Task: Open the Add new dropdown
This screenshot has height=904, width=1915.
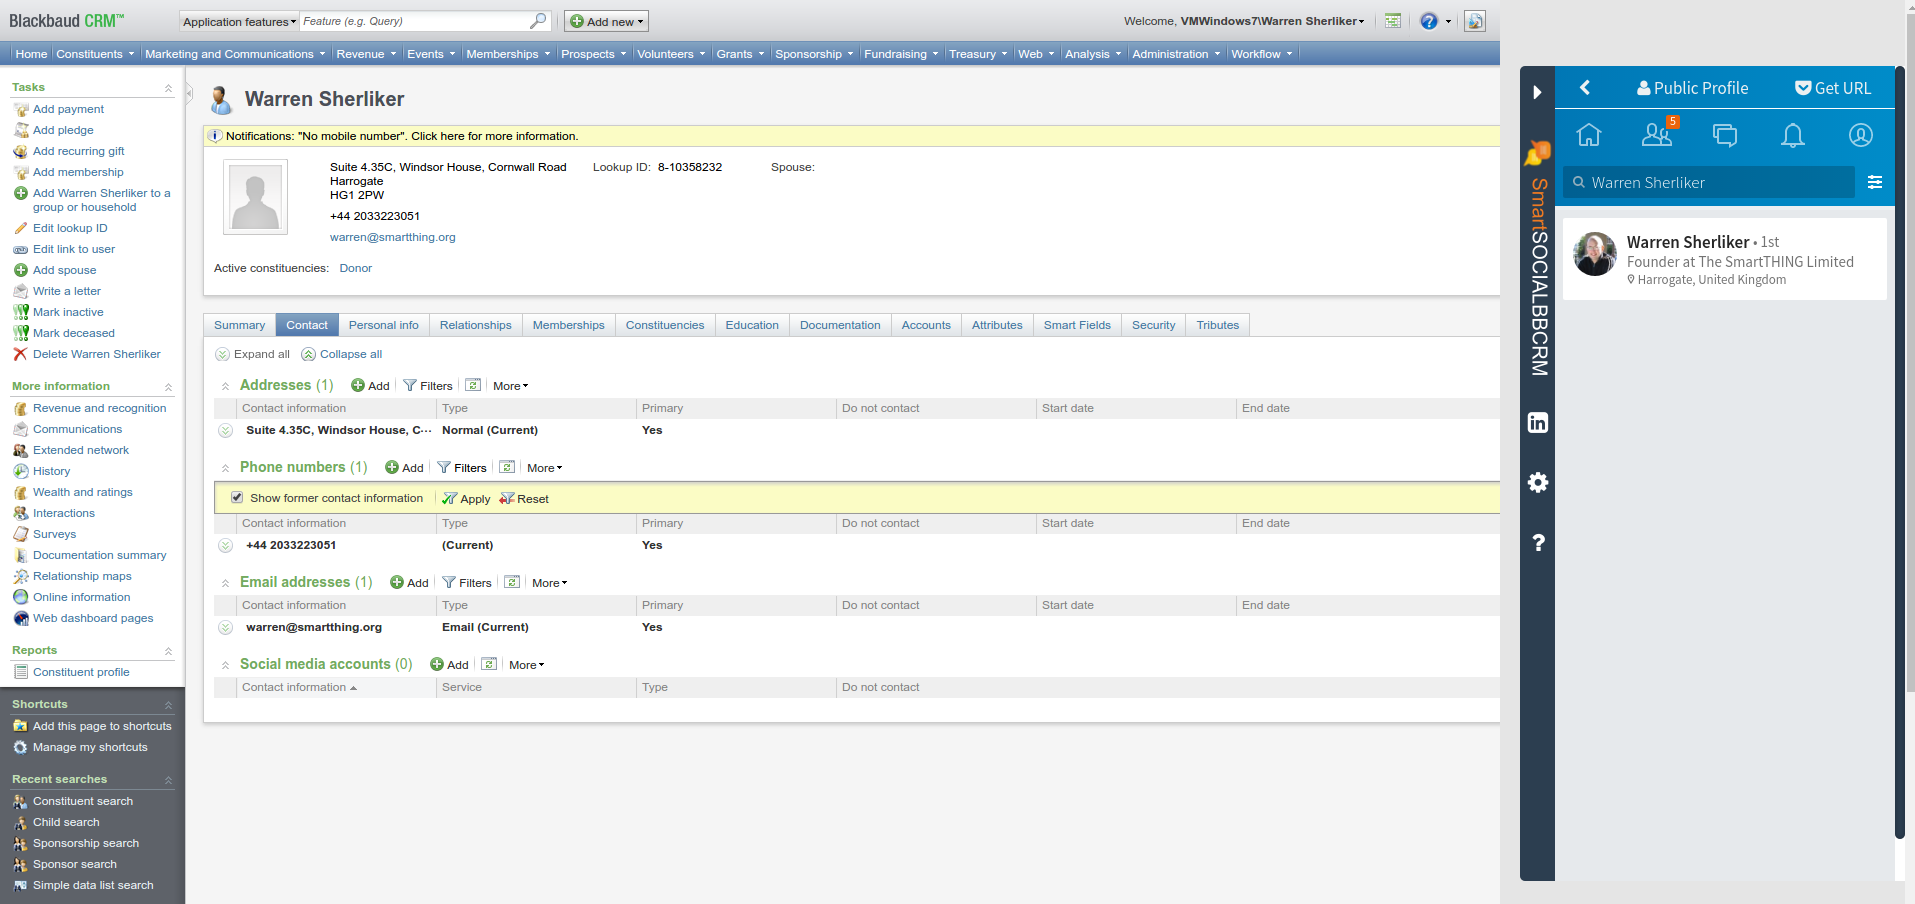Action: coord(606,21)
